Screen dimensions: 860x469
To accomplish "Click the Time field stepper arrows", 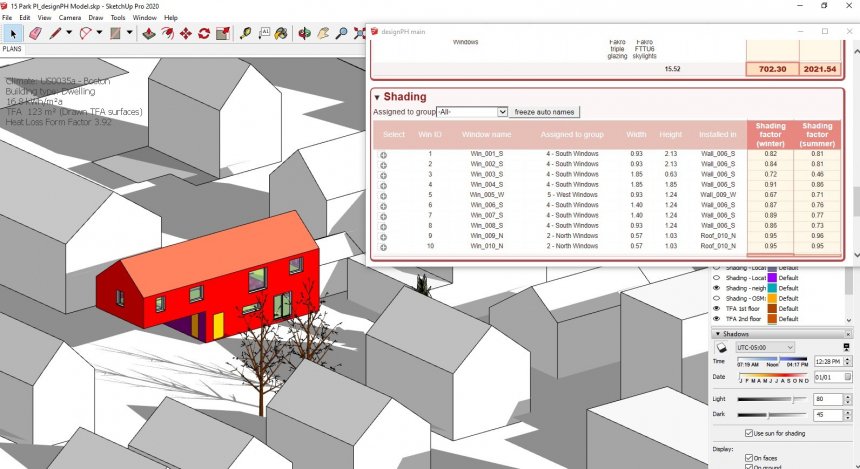I will coord(847,361).
